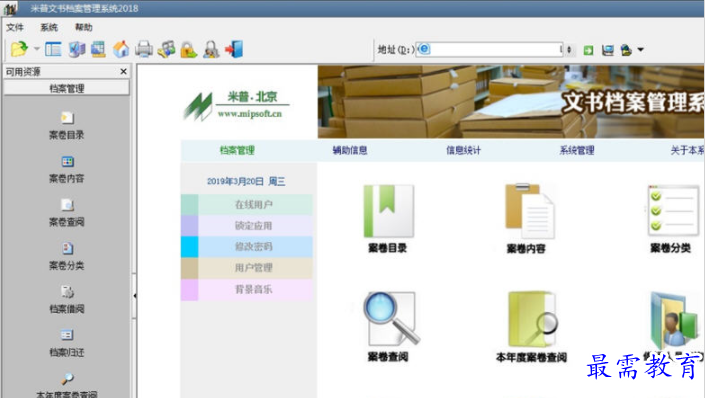
Task: Switch to the 辅助信息 tab
Action: pyautogui.click(x=350, y=150)
